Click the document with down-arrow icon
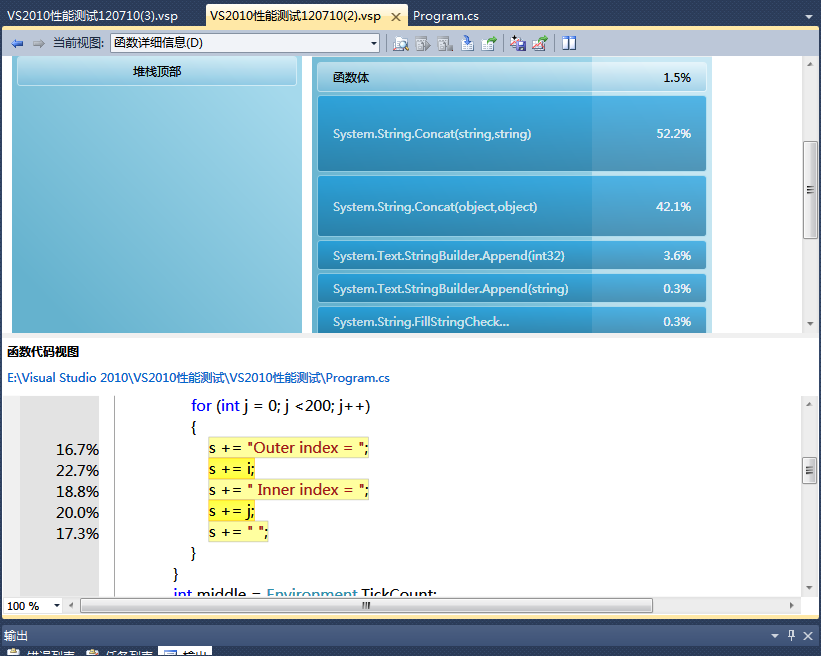 click(x=467, y=43)
